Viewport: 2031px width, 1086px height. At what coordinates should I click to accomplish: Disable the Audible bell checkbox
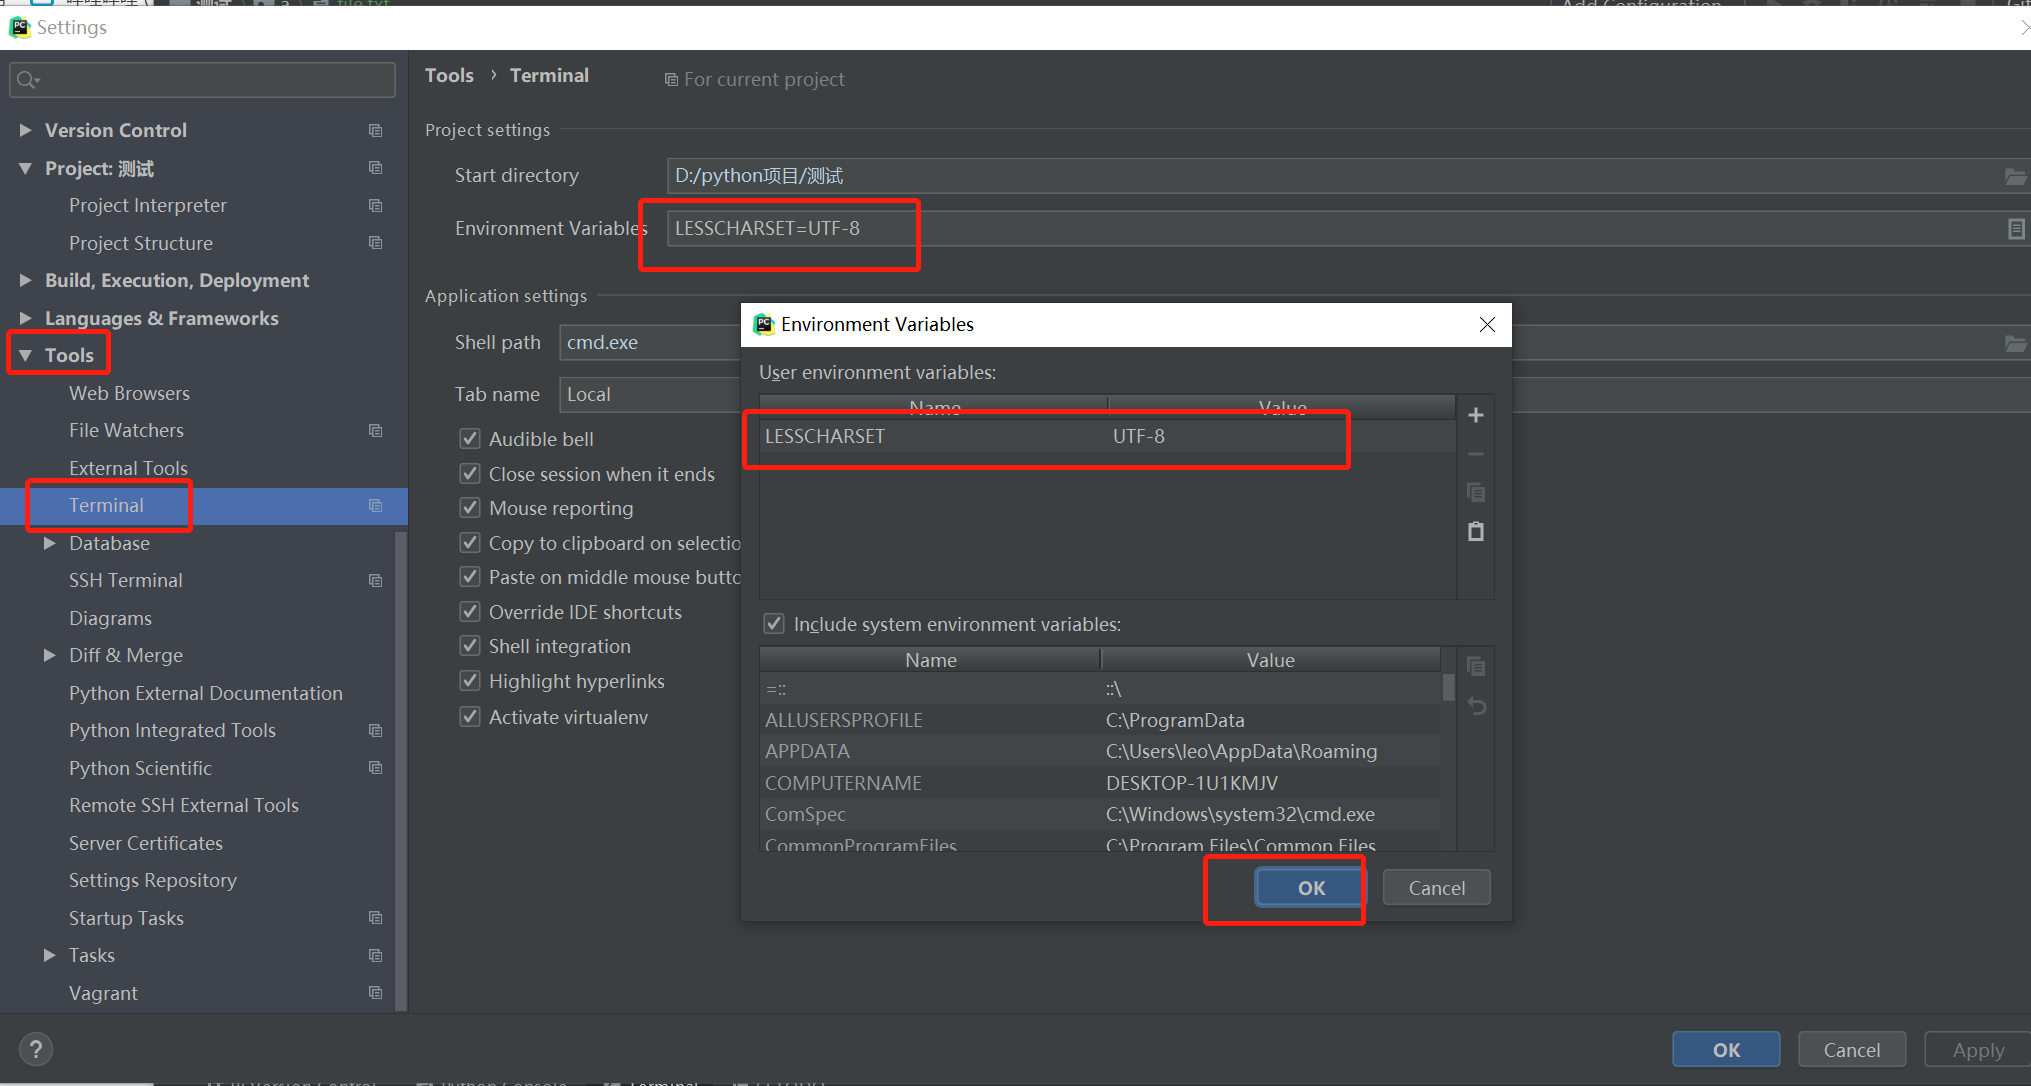click(x=470, y=439)
